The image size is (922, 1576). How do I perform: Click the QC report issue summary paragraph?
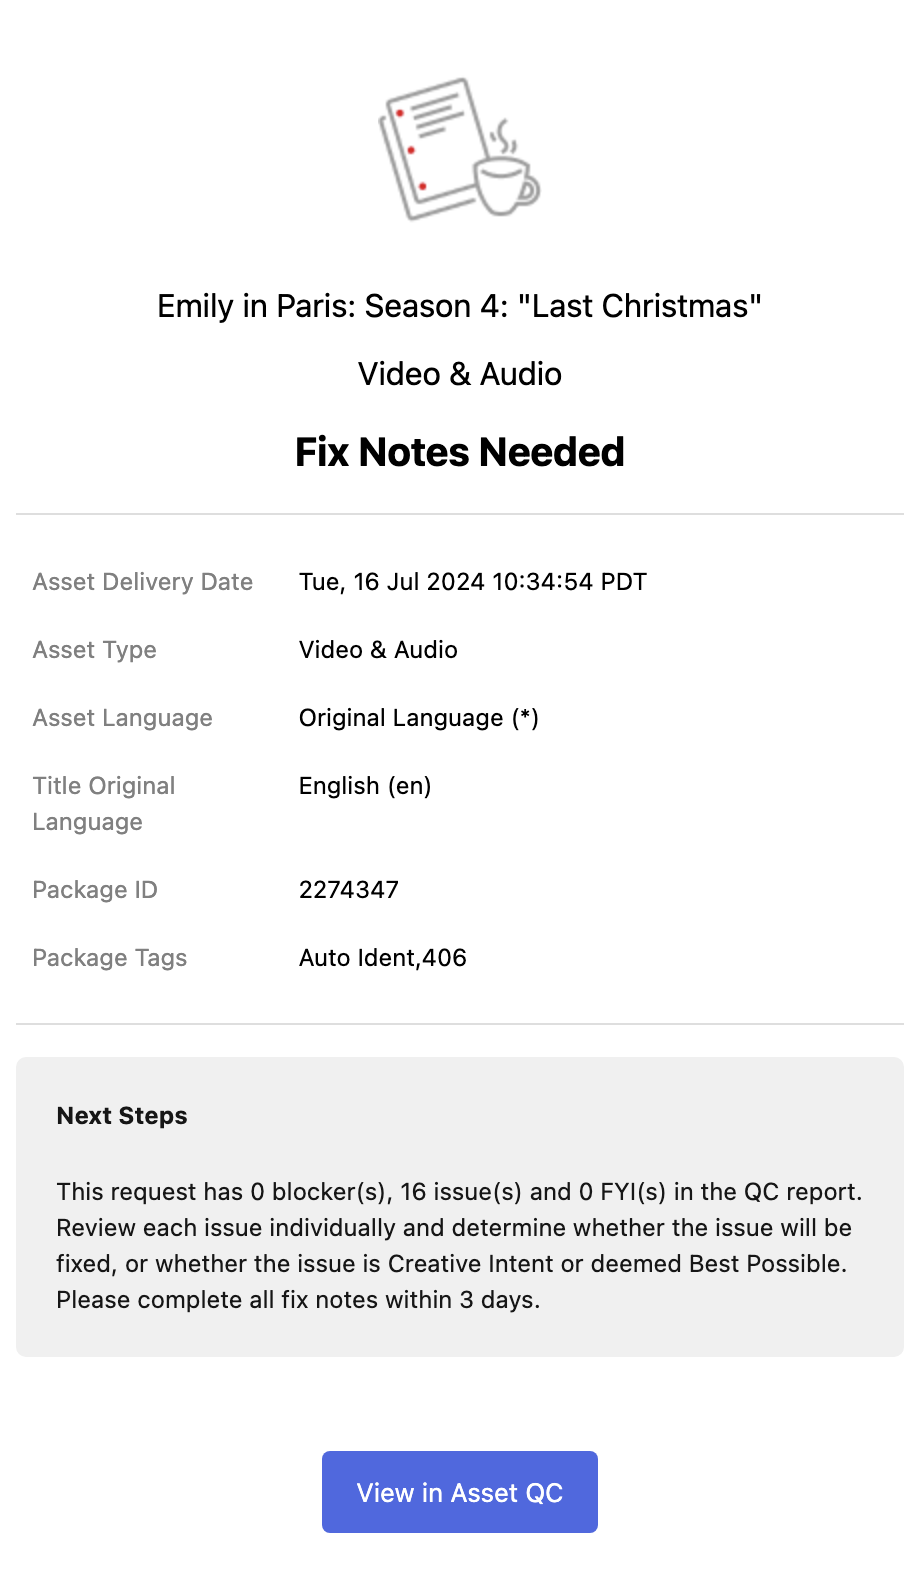pos(459,1246)
